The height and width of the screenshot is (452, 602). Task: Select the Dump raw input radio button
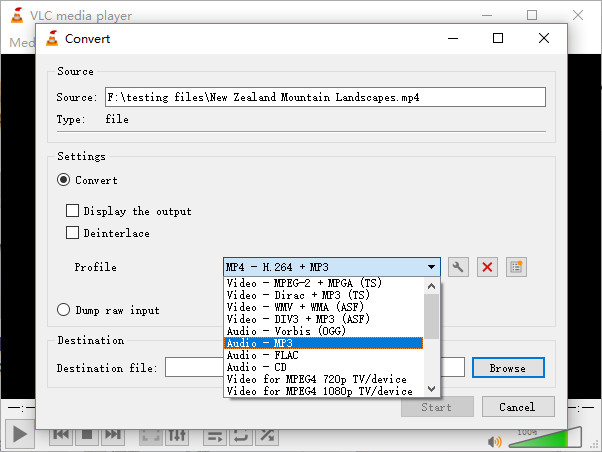tap(63, 310)
